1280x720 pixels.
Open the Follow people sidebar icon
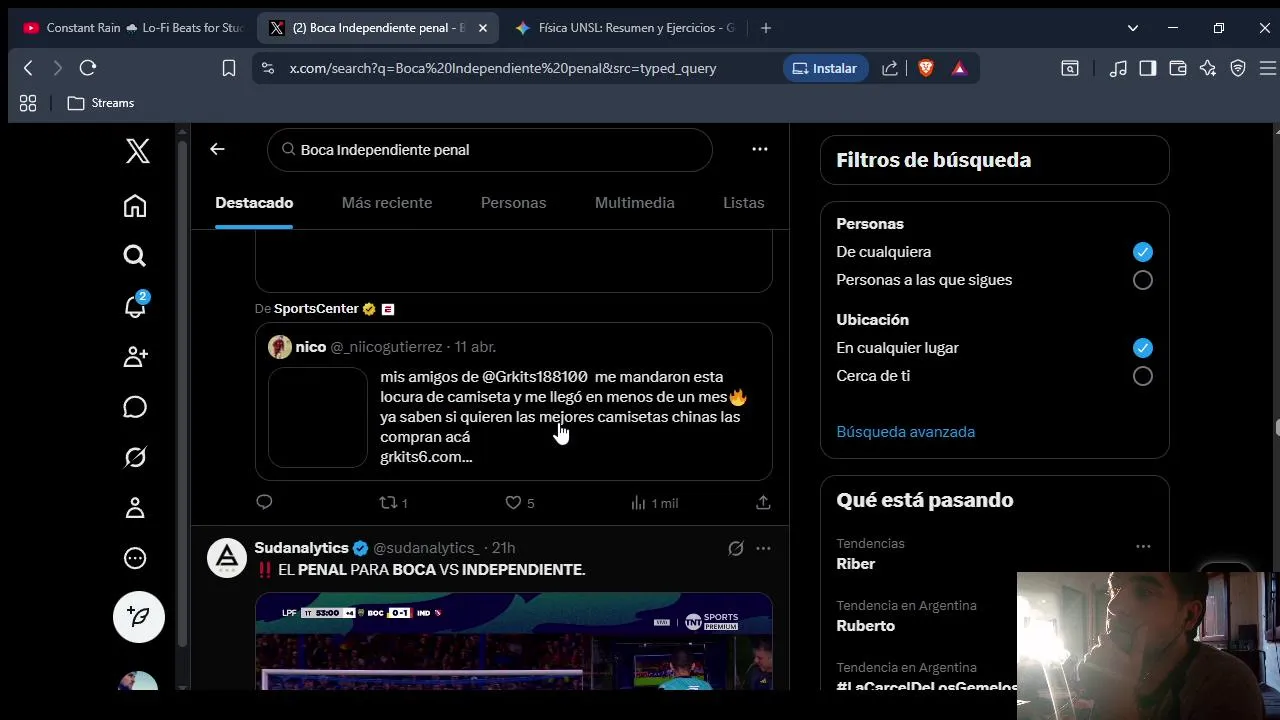pyautogui.click(x=135, y=357)
